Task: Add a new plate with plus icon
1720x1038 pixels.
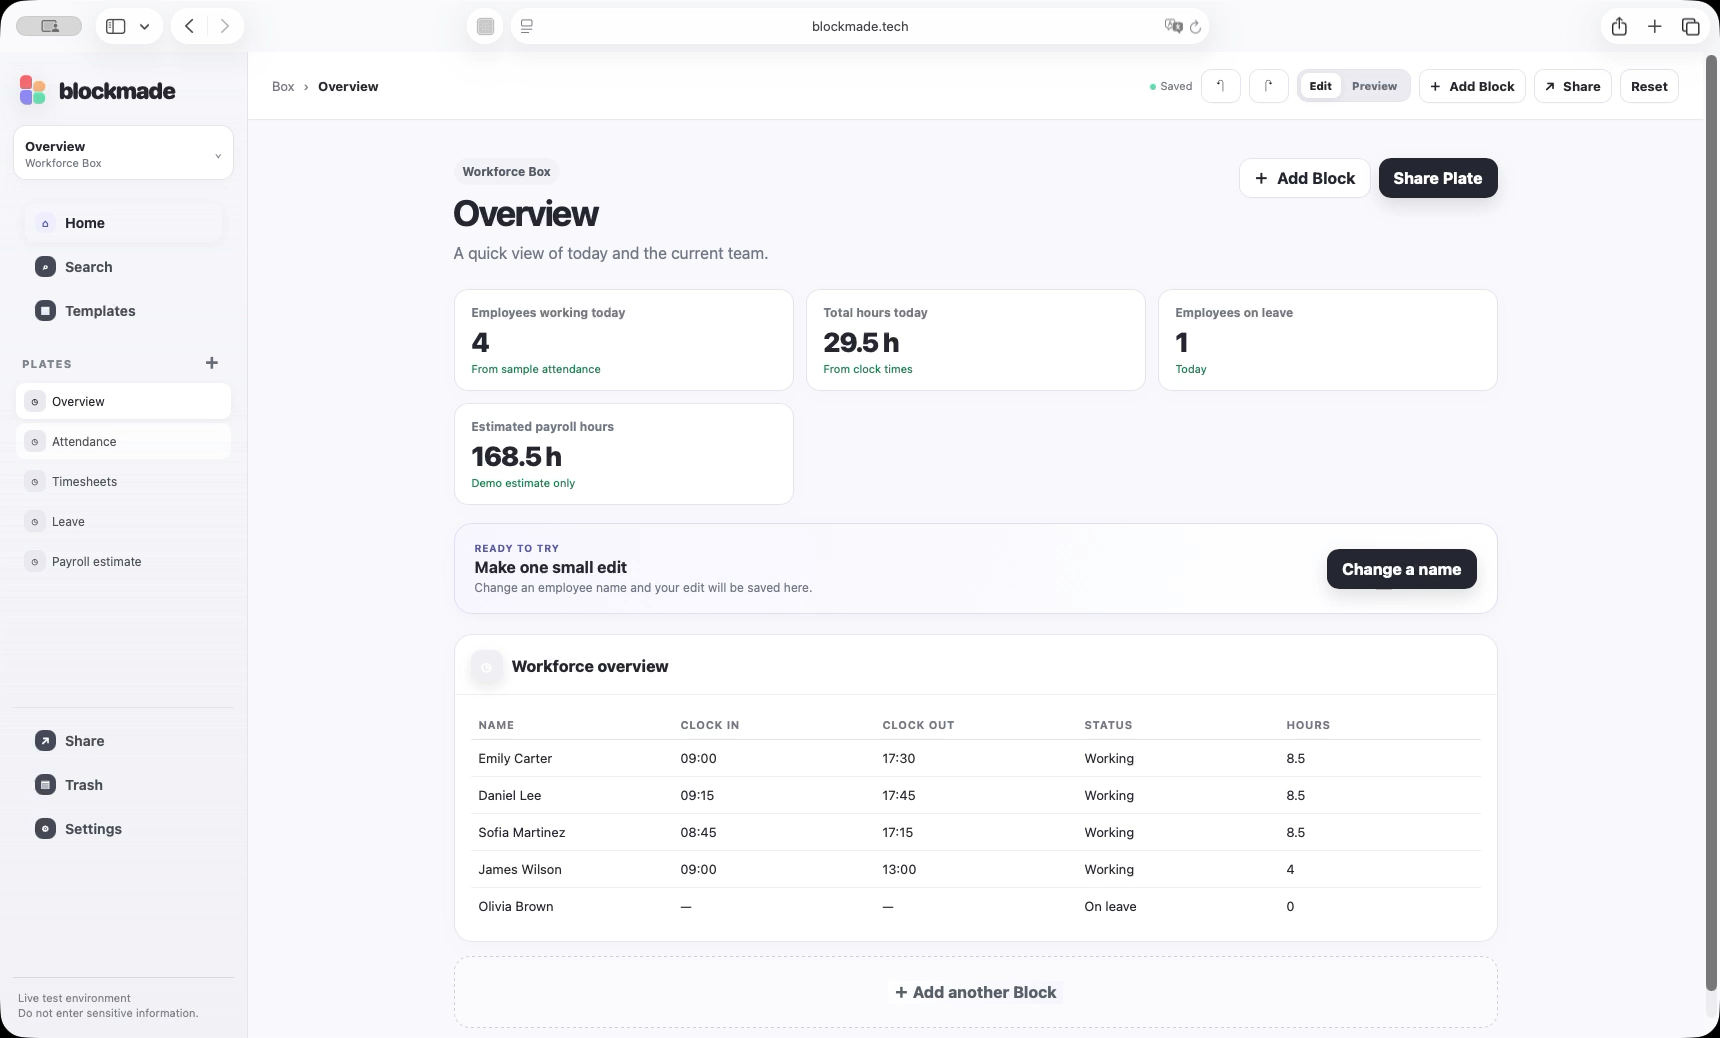Action: tap(212, 363)
